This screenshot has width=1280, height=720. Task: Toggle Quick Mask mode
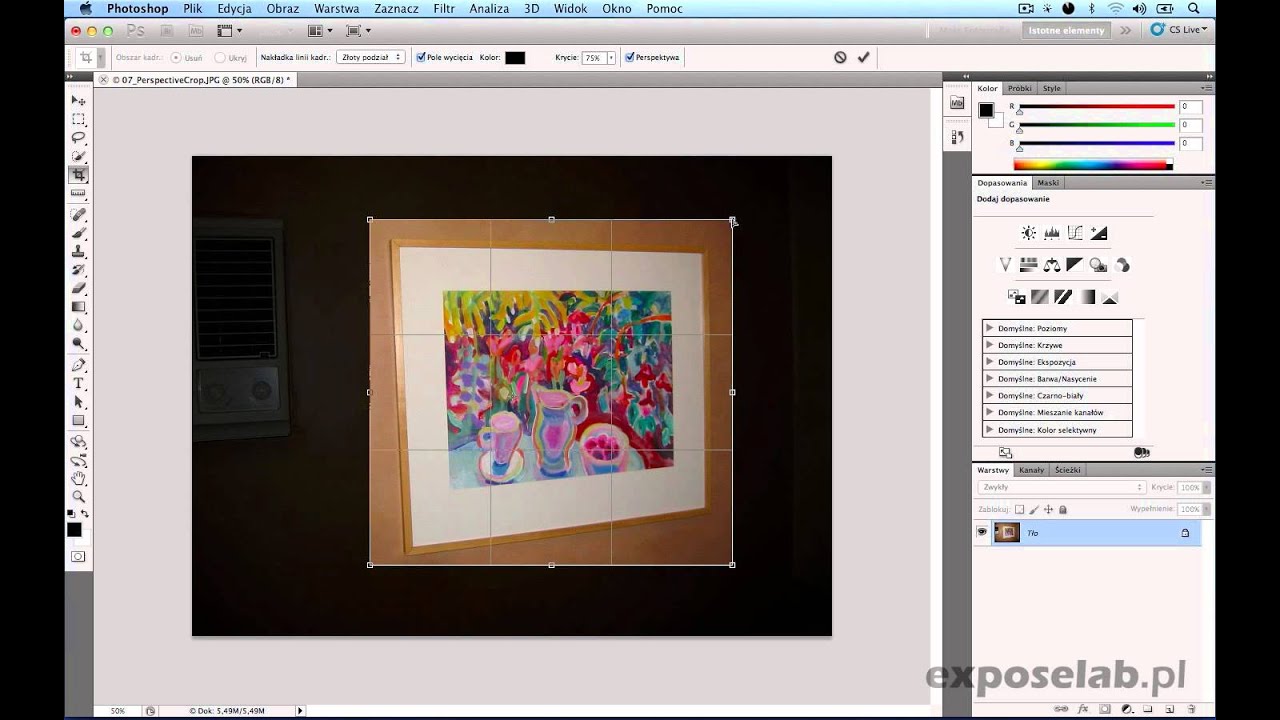pos(78,556)
